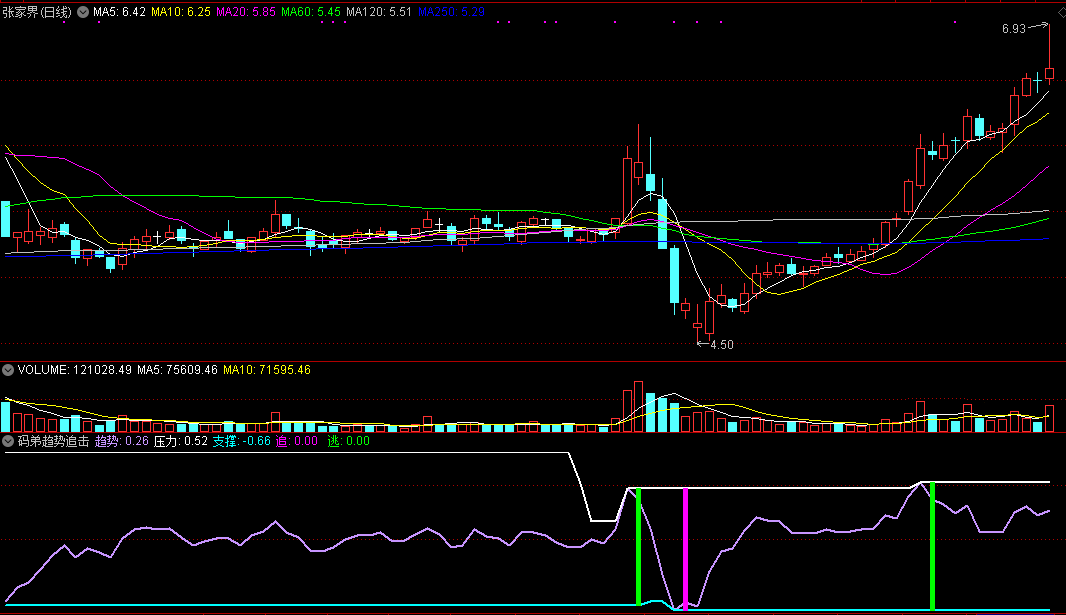The height and width of the screenshot is (615, 1066).
Task: Click the 码弟趋势追击 indicator name
Action: pos(54,441)
